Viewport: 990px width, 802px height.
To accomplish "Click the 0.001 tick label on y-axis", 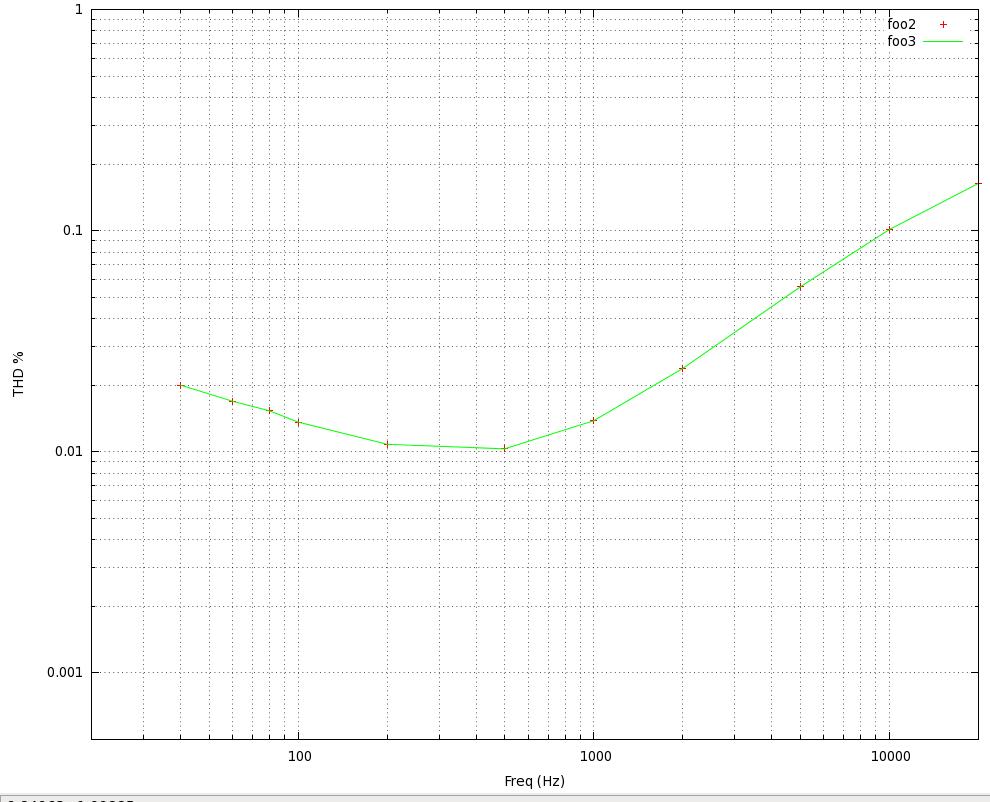I will pyautogui.click(x=65, y=673).
